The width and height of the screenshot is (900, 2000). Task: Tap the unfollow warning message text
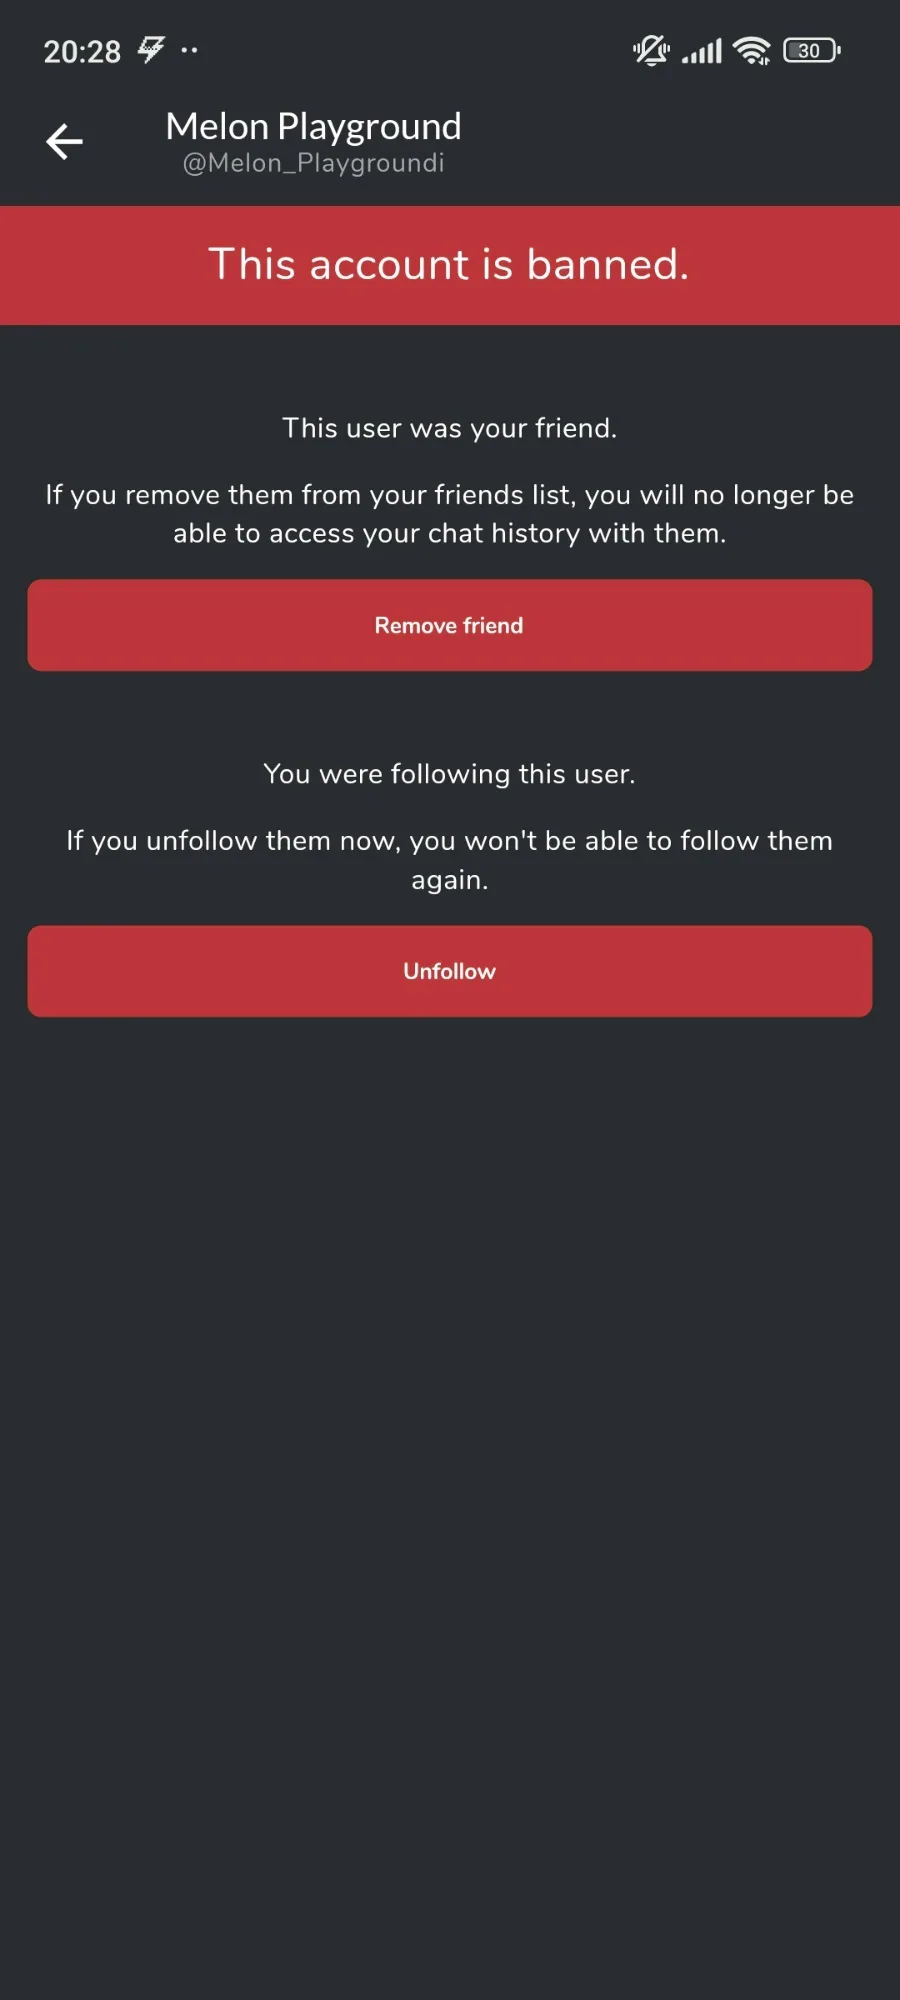pyautogui.click(x=450, y=860)
